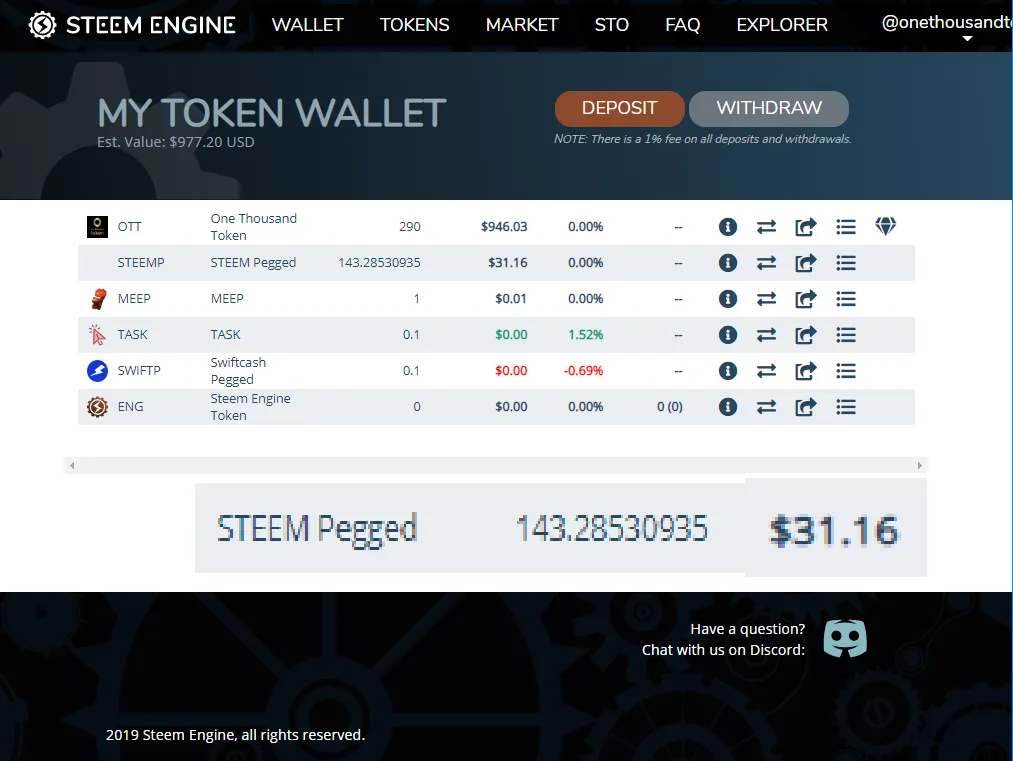Click the SWIFTP token logo
This screenshot has width=1013, height=761.
(x=98, y=371)
